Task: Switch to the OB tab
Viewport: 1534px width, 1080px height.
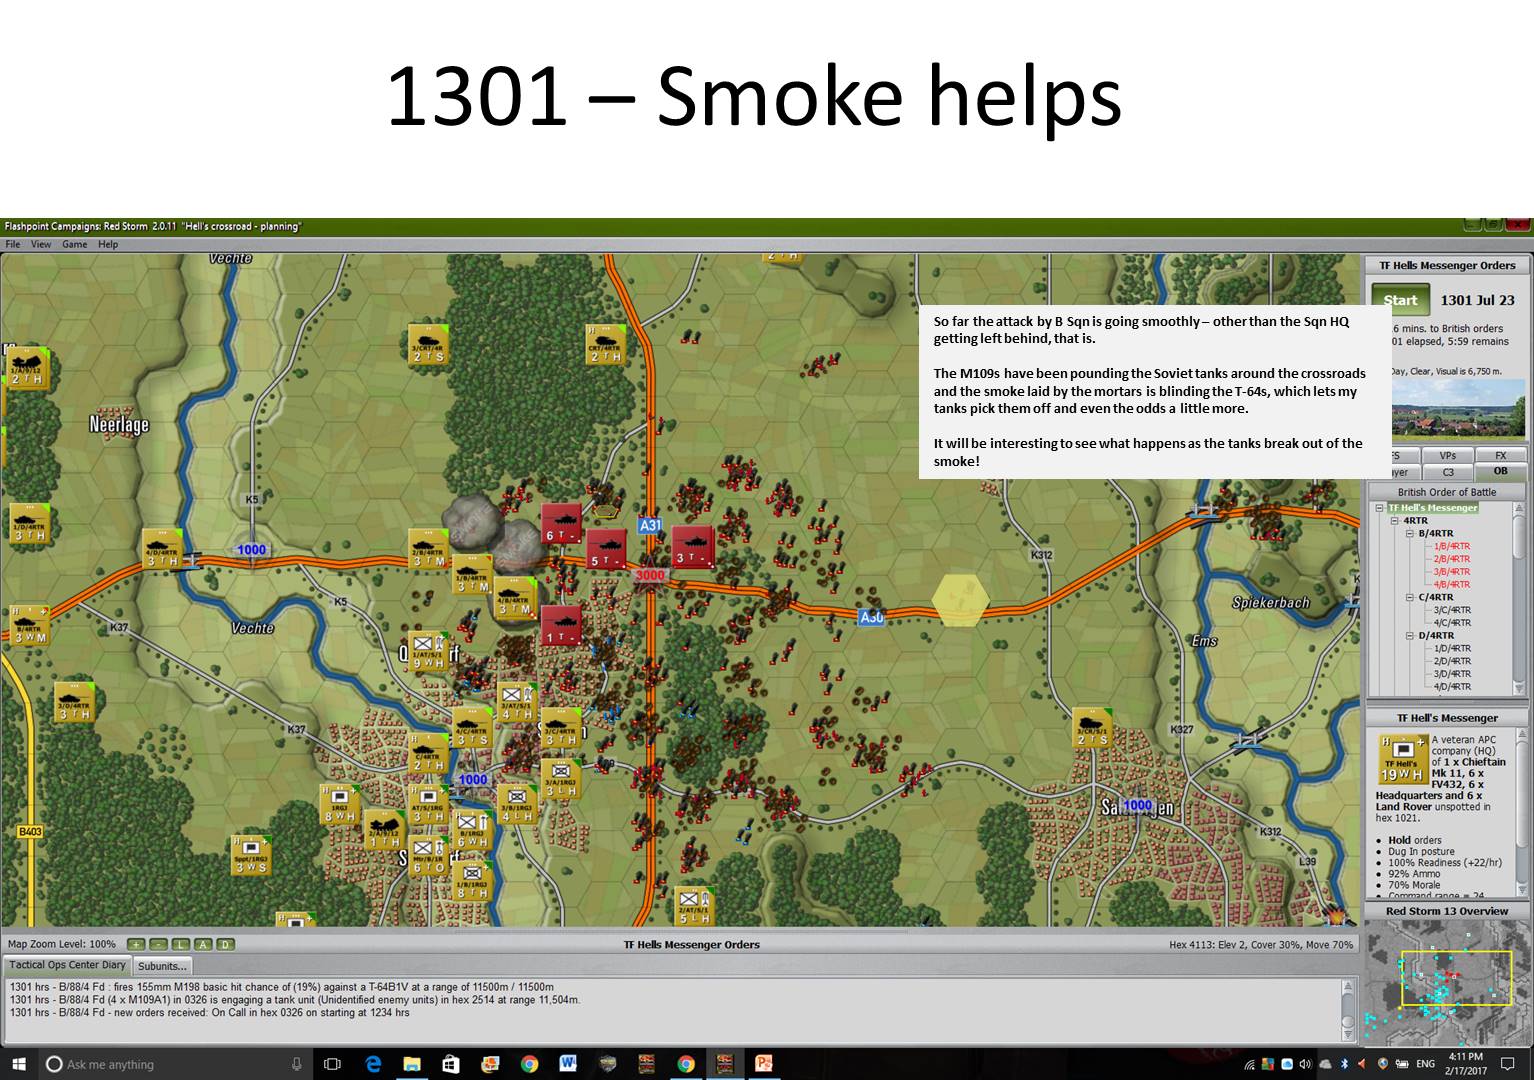Action: 1501,471
